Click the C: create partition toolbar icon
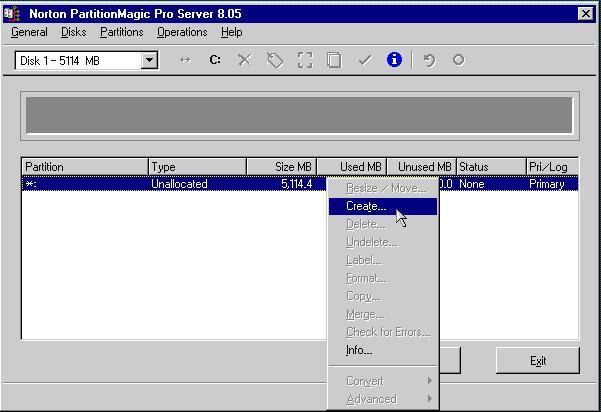The image size is (601, 412). [215, 60]
